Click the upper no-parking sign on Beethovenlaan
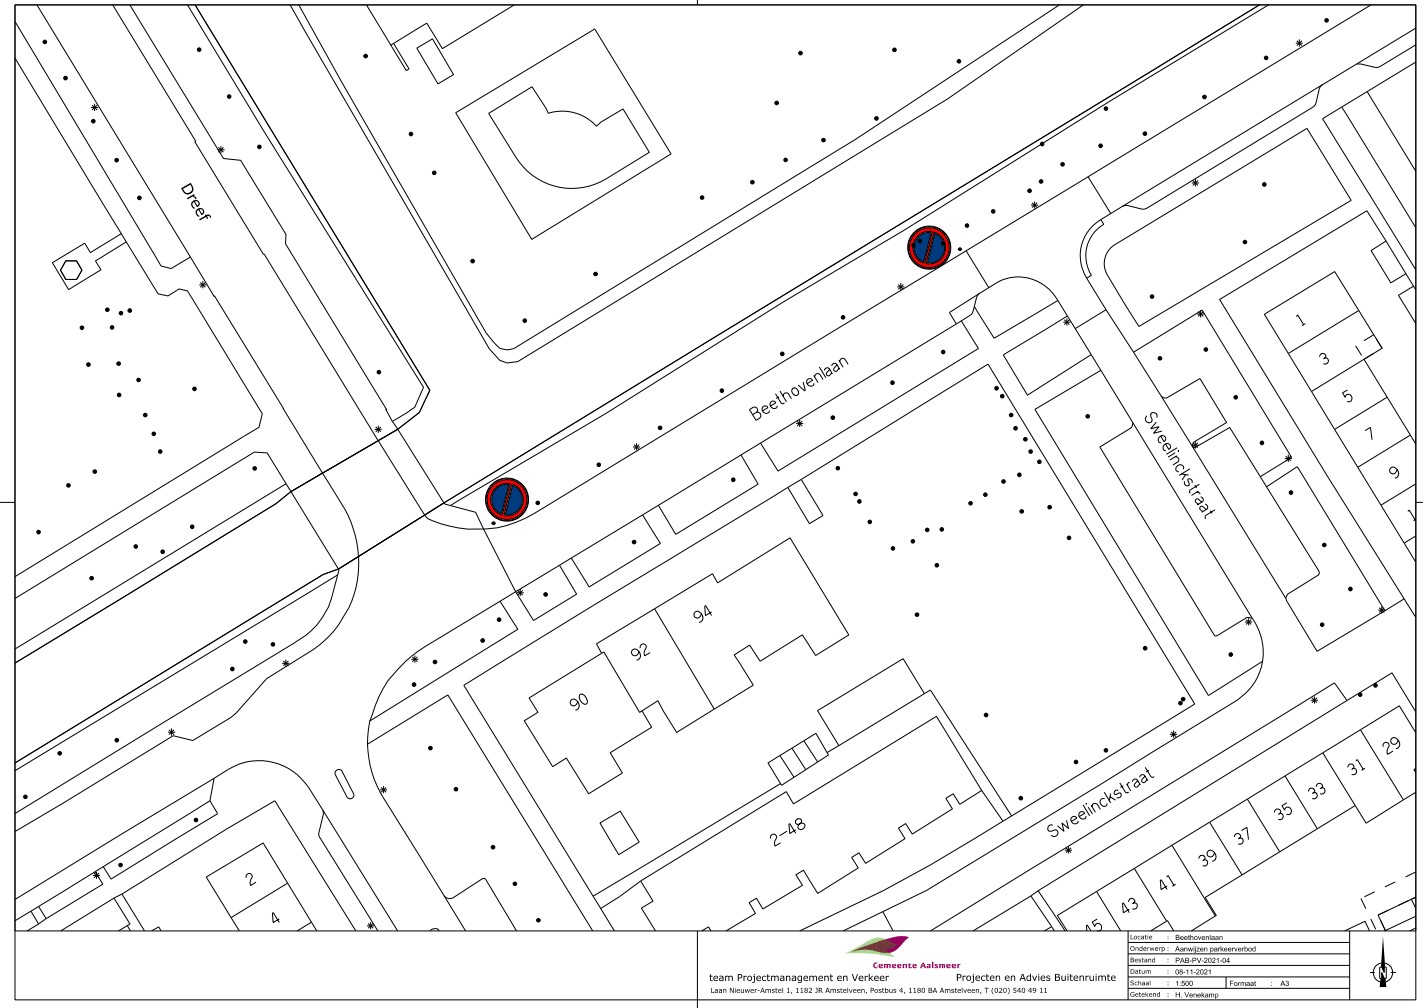The width and height of the screenshot is (1423, 1008). 929,248
